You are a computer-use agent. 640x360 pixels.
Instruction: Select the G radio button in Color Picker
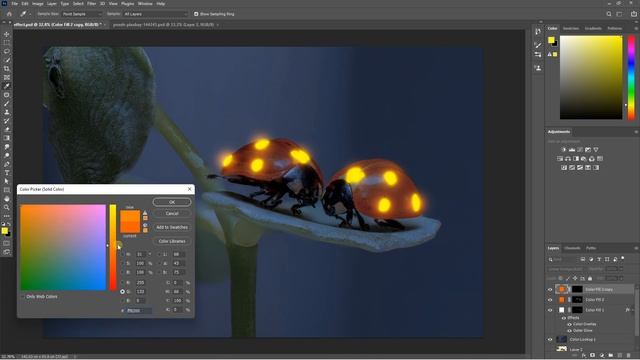[x=122, y=291]
